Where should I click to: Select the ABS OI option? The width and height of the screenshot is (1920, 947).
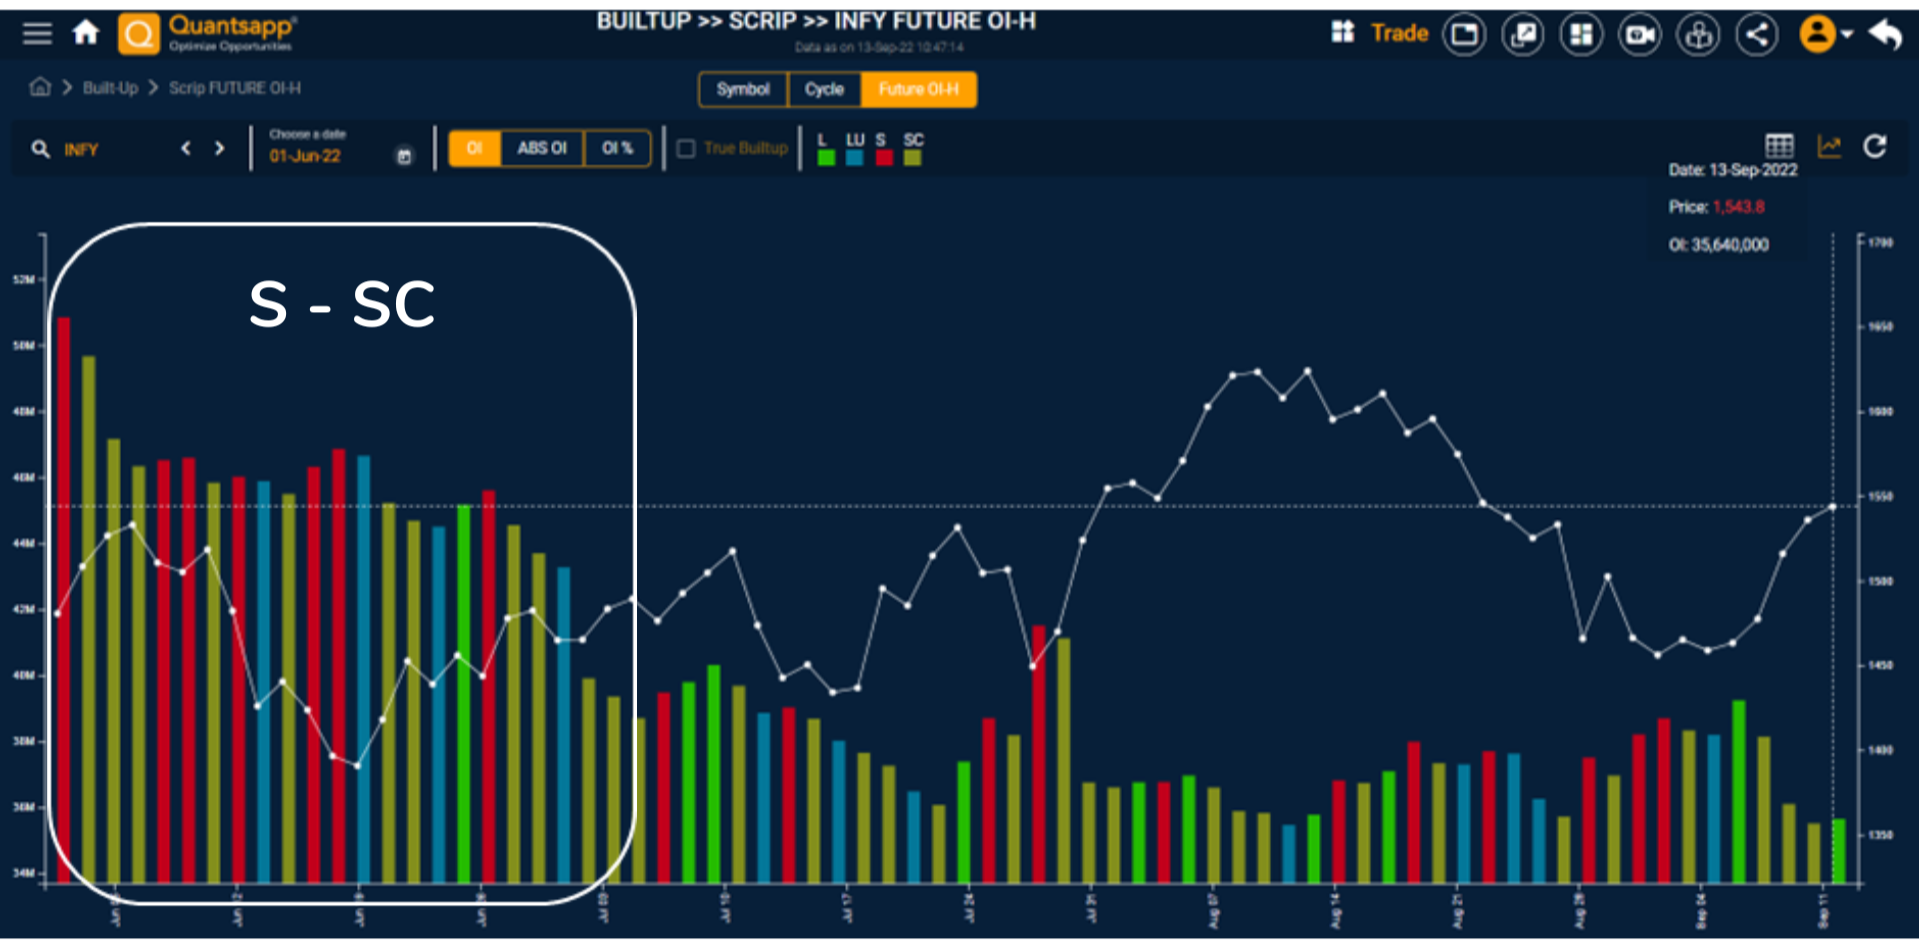[x=541, y=147]
